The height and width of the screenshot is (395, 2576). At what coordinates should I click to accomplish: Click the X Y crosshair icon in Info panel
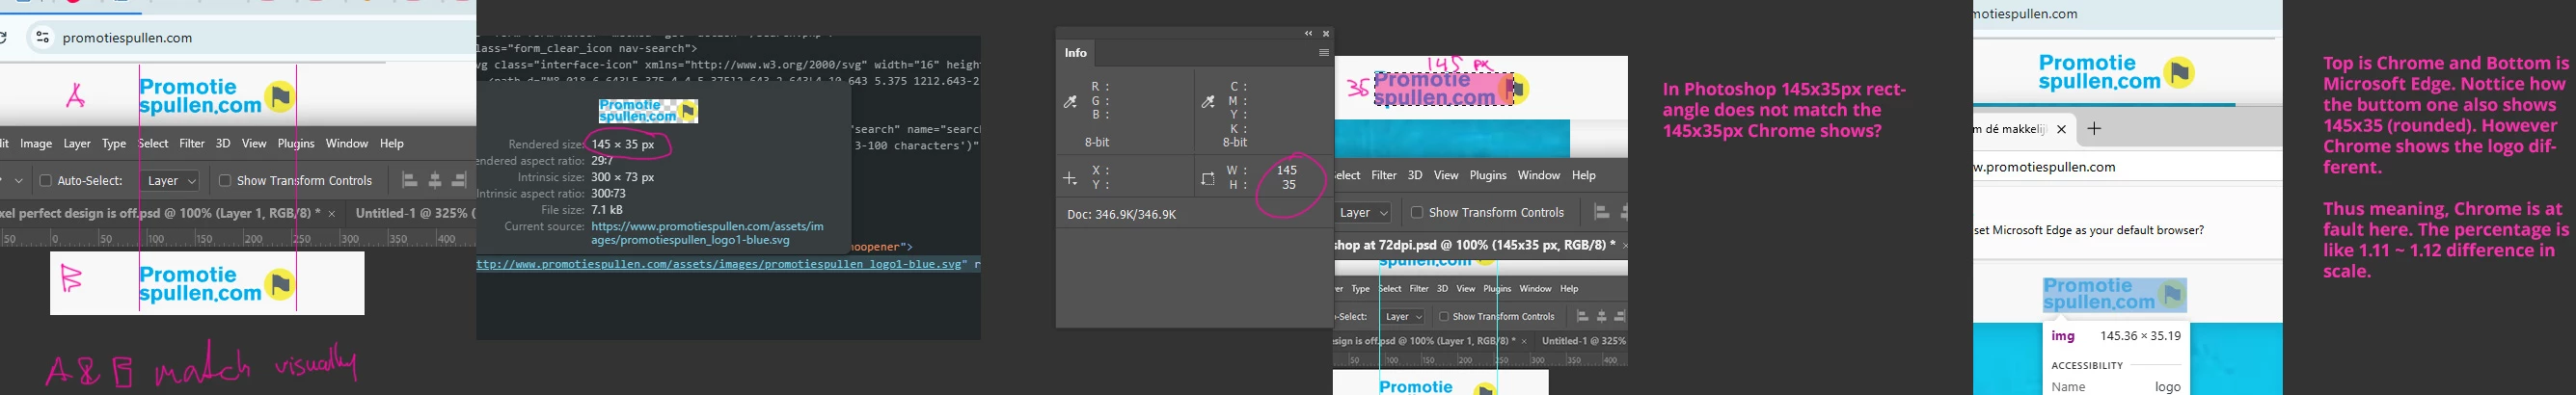[1070, 179]
